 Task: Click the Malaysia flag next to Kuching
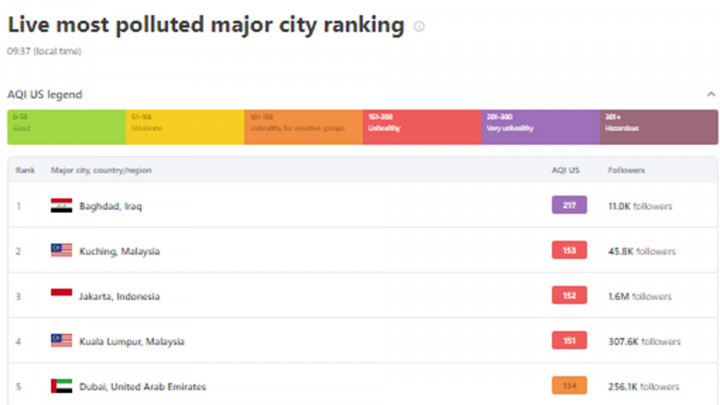61,251
